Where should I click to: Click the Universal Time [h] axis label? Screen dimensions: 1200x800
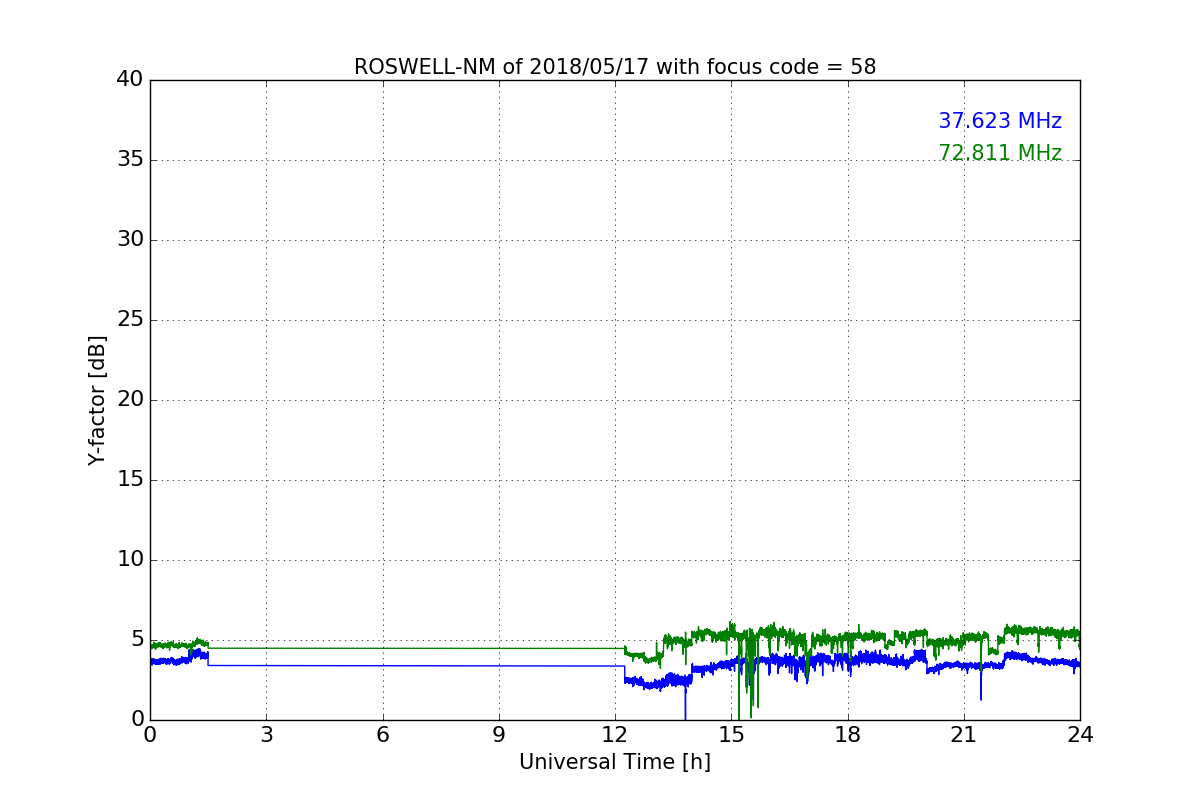(615, 762)
